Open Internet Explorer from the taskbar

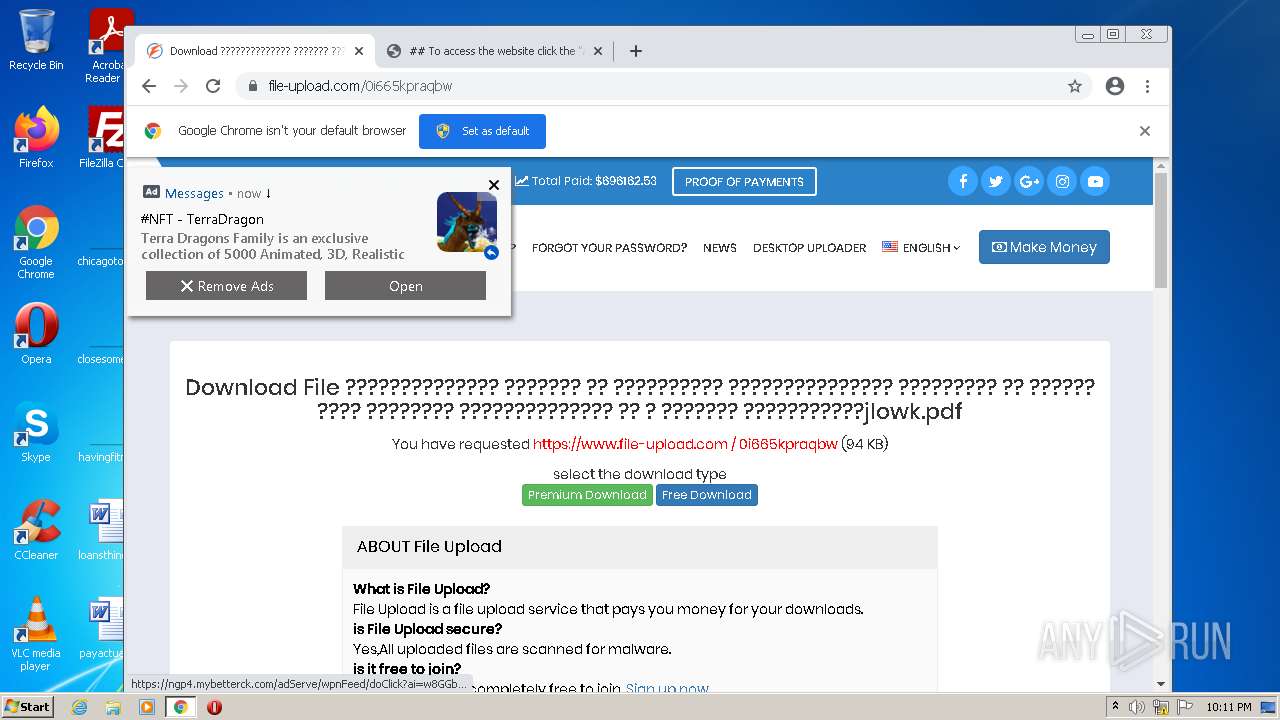click(x=79, y=707)
